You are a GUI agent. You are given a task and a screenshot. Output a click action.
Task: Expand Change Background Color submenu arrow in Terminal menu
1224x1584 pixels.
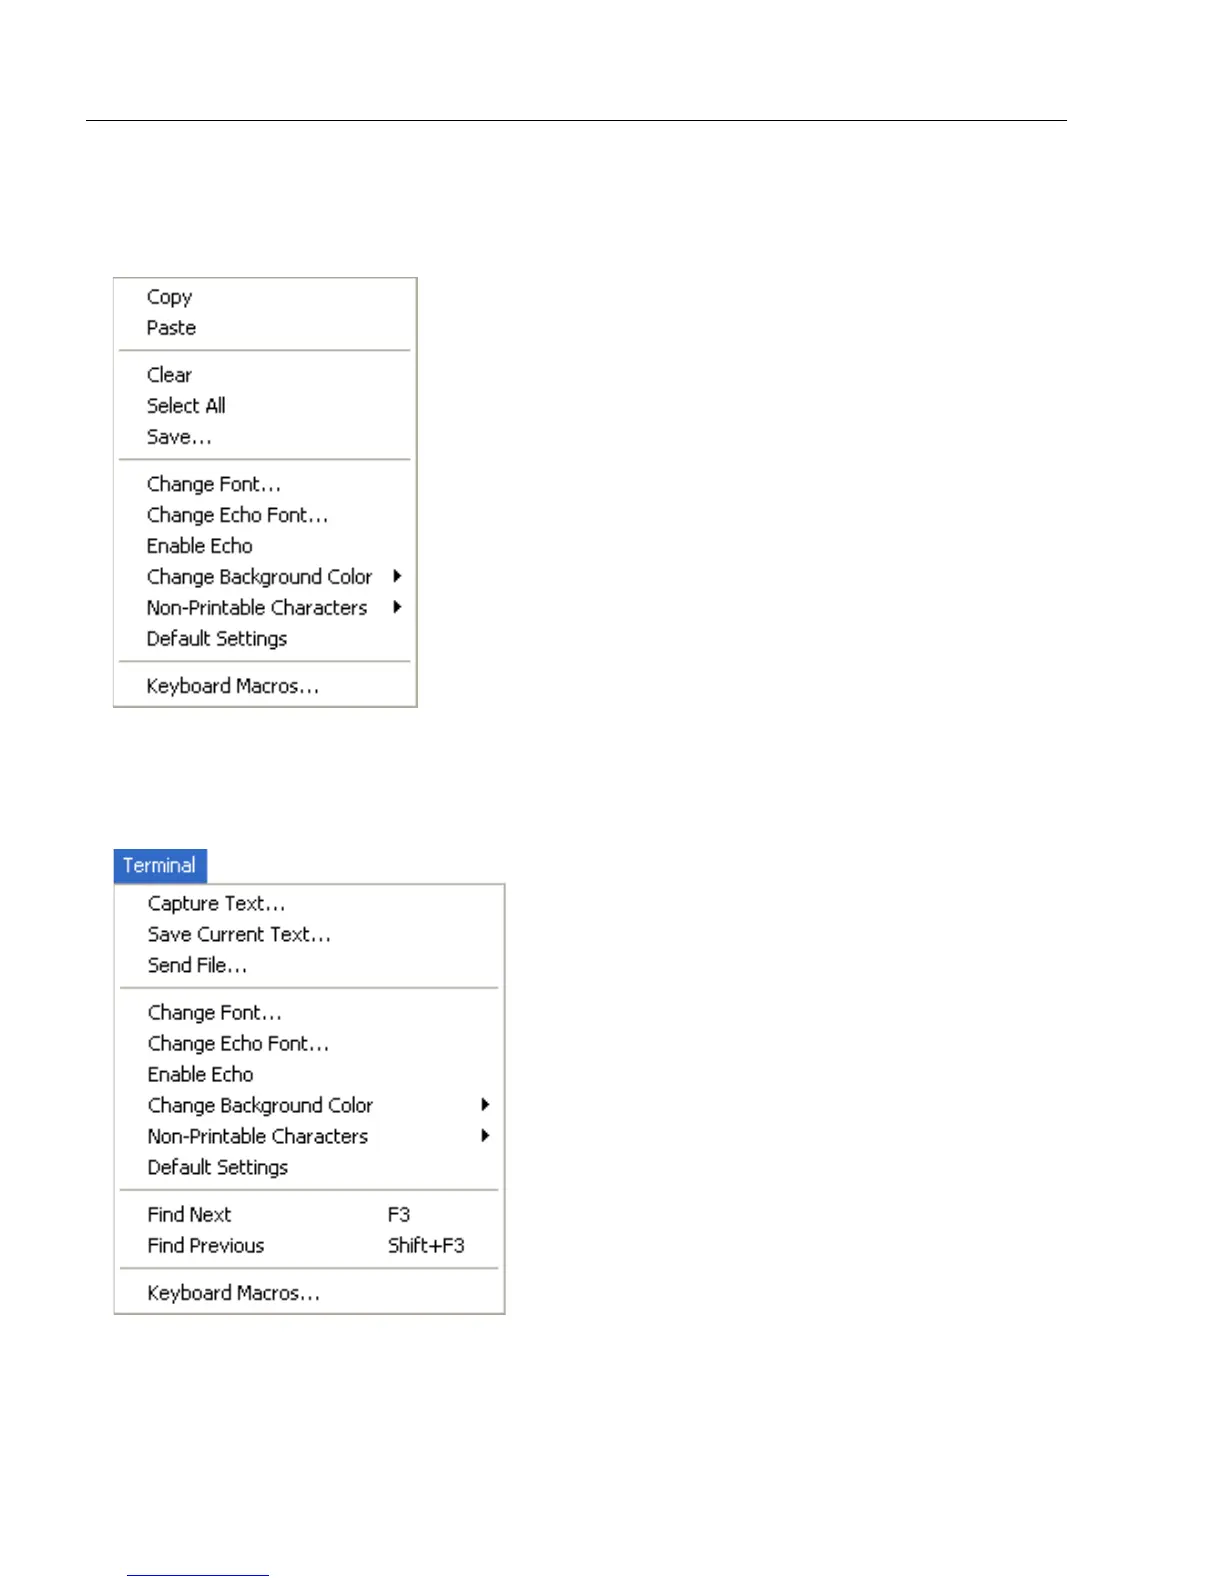click(485, 1105)
